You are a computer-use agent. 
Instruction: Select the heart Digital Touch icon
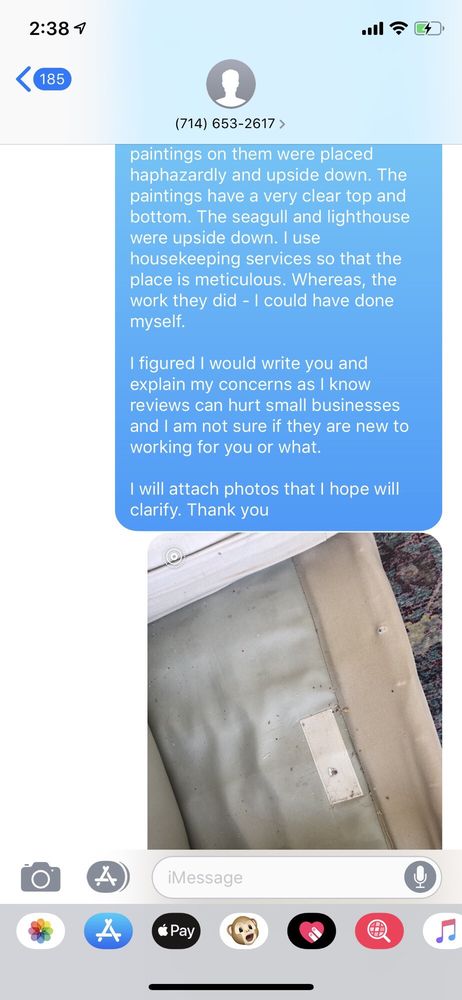click(311, 930)
